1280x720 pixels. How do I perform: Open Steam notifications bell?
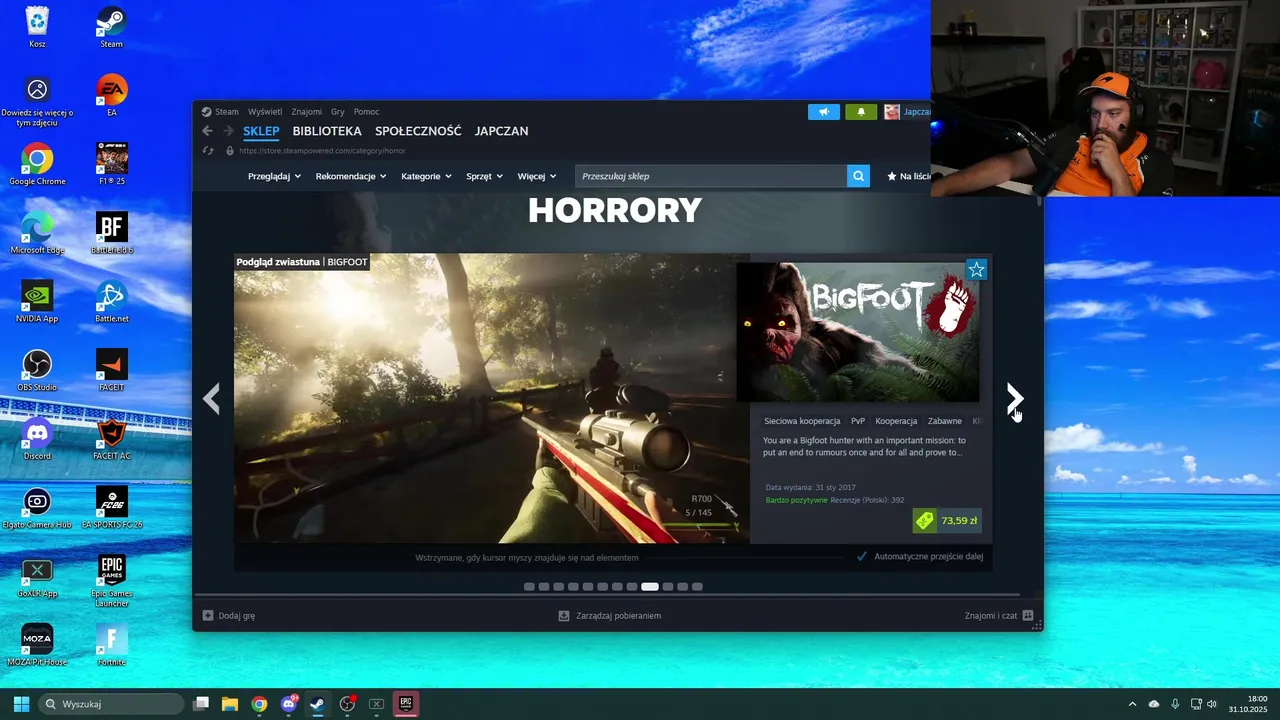pos(861,112)
